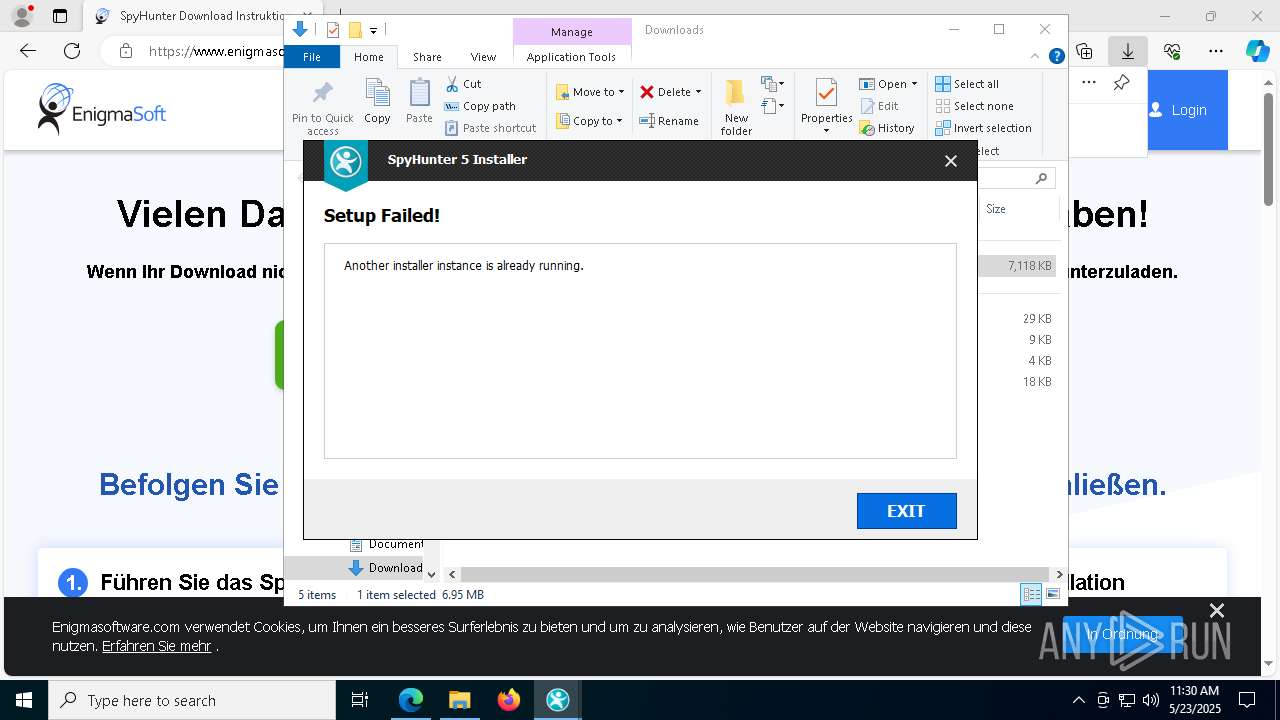
Task: Click Explorer quick access down-arrow icon
Action: point(299,30)
